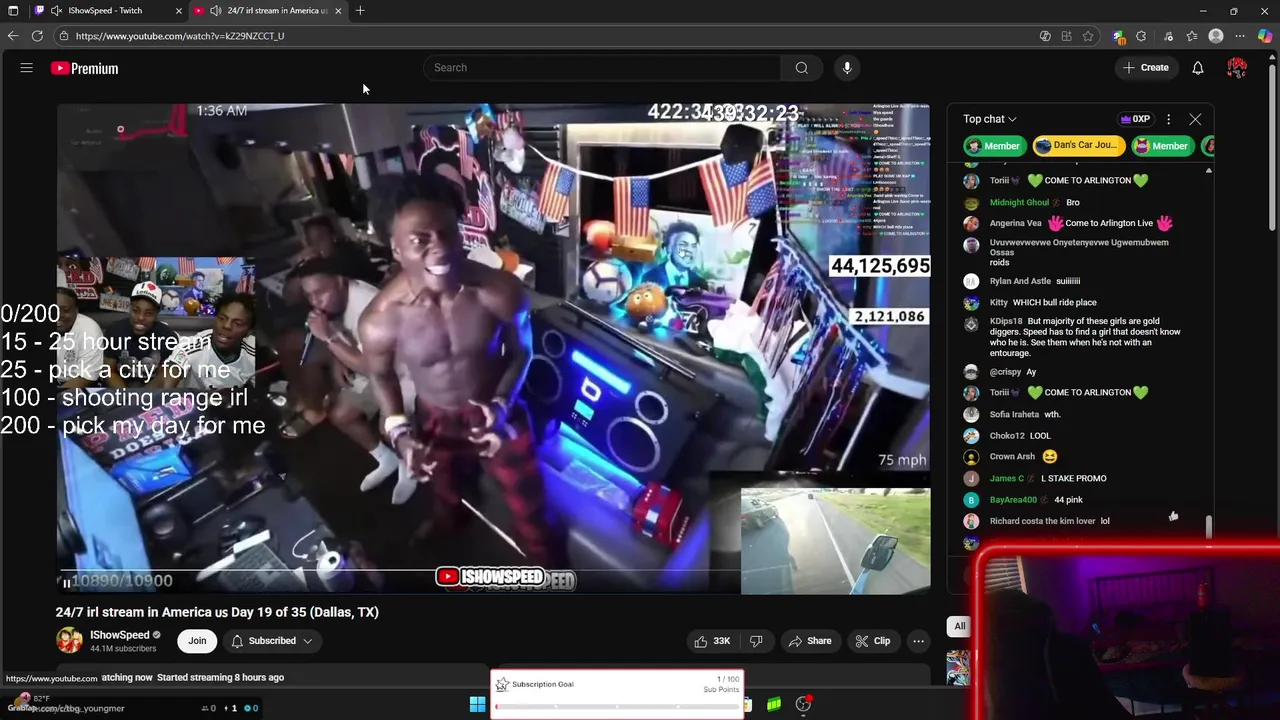Open the YouTube notifications bell
The image size is (1280, 720).
1197,68
